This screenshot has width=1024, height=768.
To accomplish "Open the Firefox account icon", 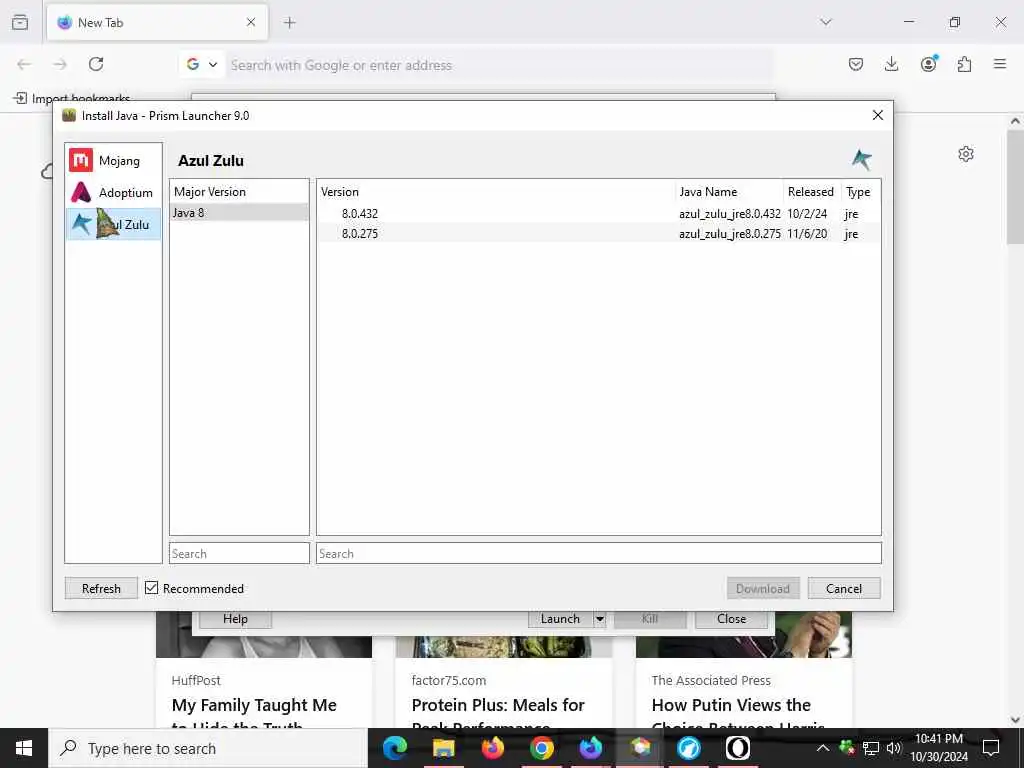I will pyautogui.click(x=928, y=64).
